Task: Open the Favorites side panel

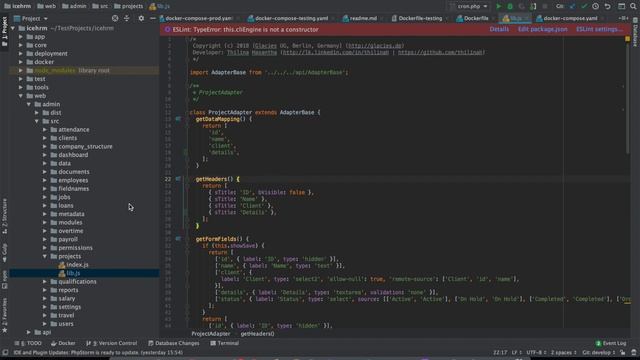Action: click(x=4, y=315)
